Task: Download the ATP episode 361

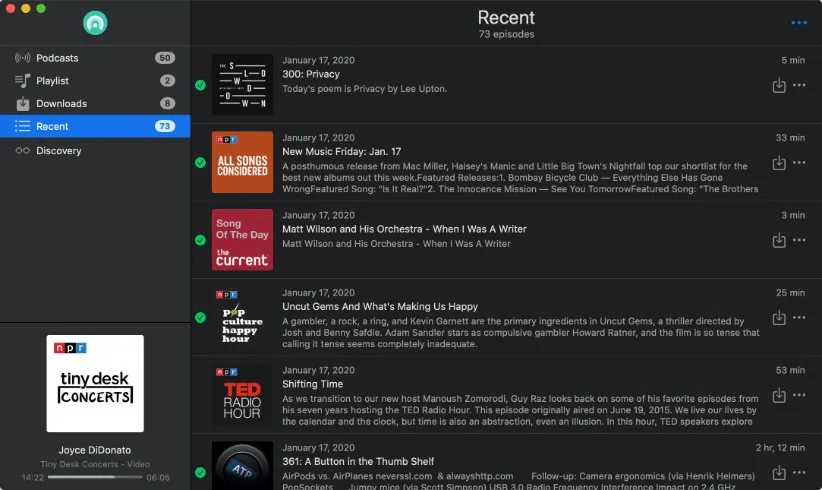Action: pos(779,472)
